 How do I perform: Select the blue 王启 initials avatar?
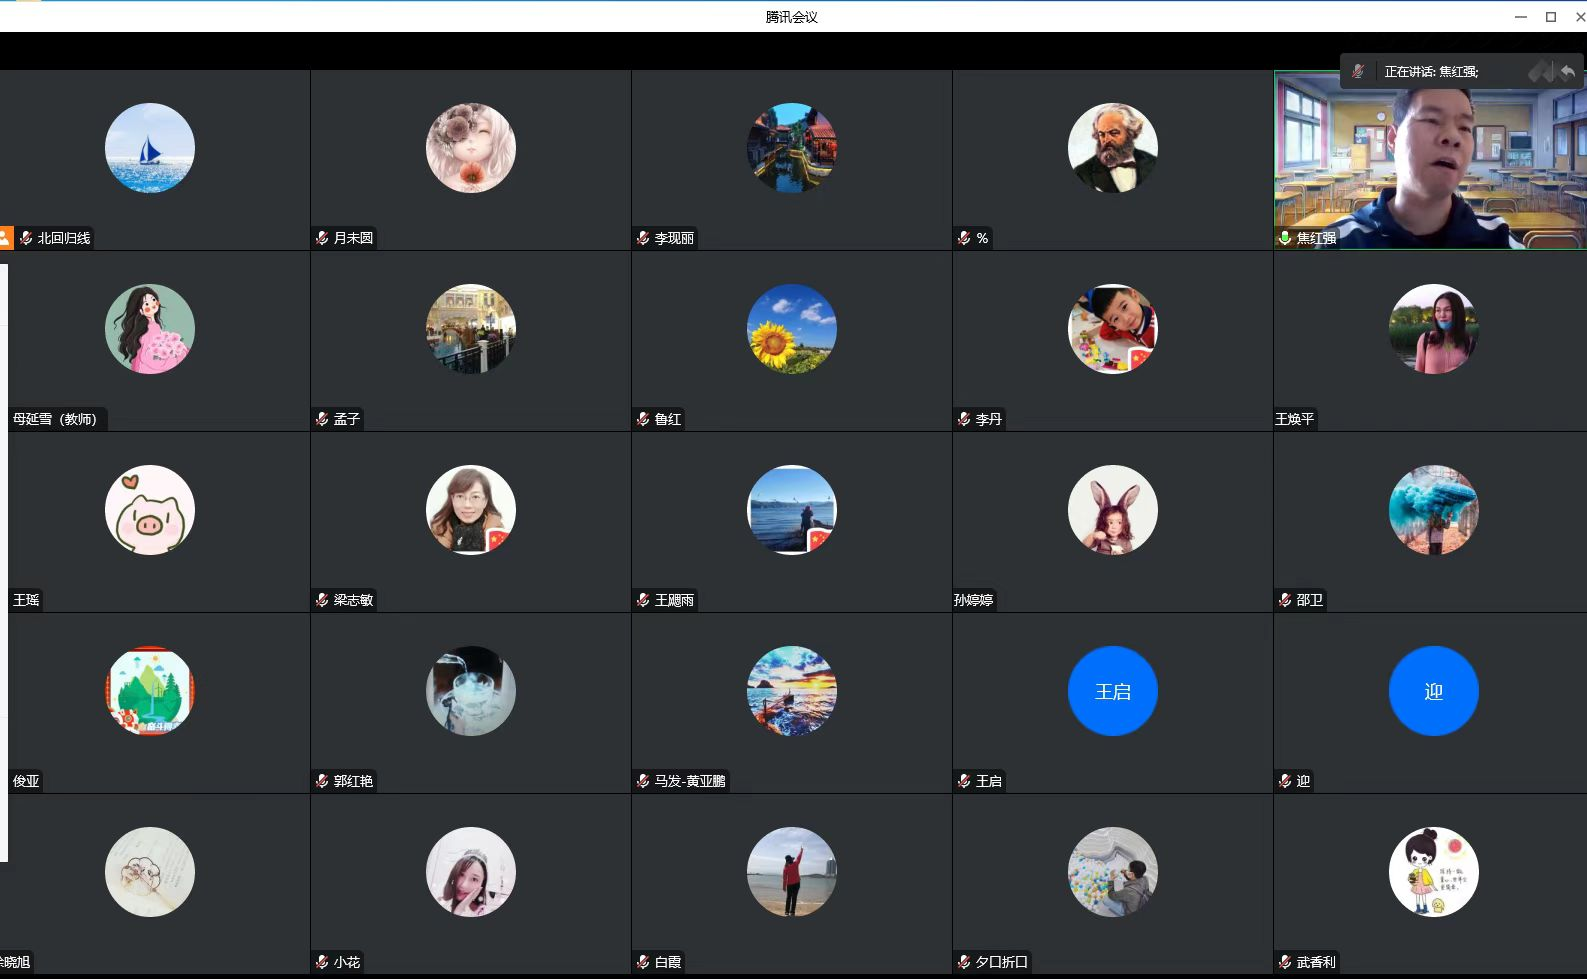click(x=1112, y=691)
